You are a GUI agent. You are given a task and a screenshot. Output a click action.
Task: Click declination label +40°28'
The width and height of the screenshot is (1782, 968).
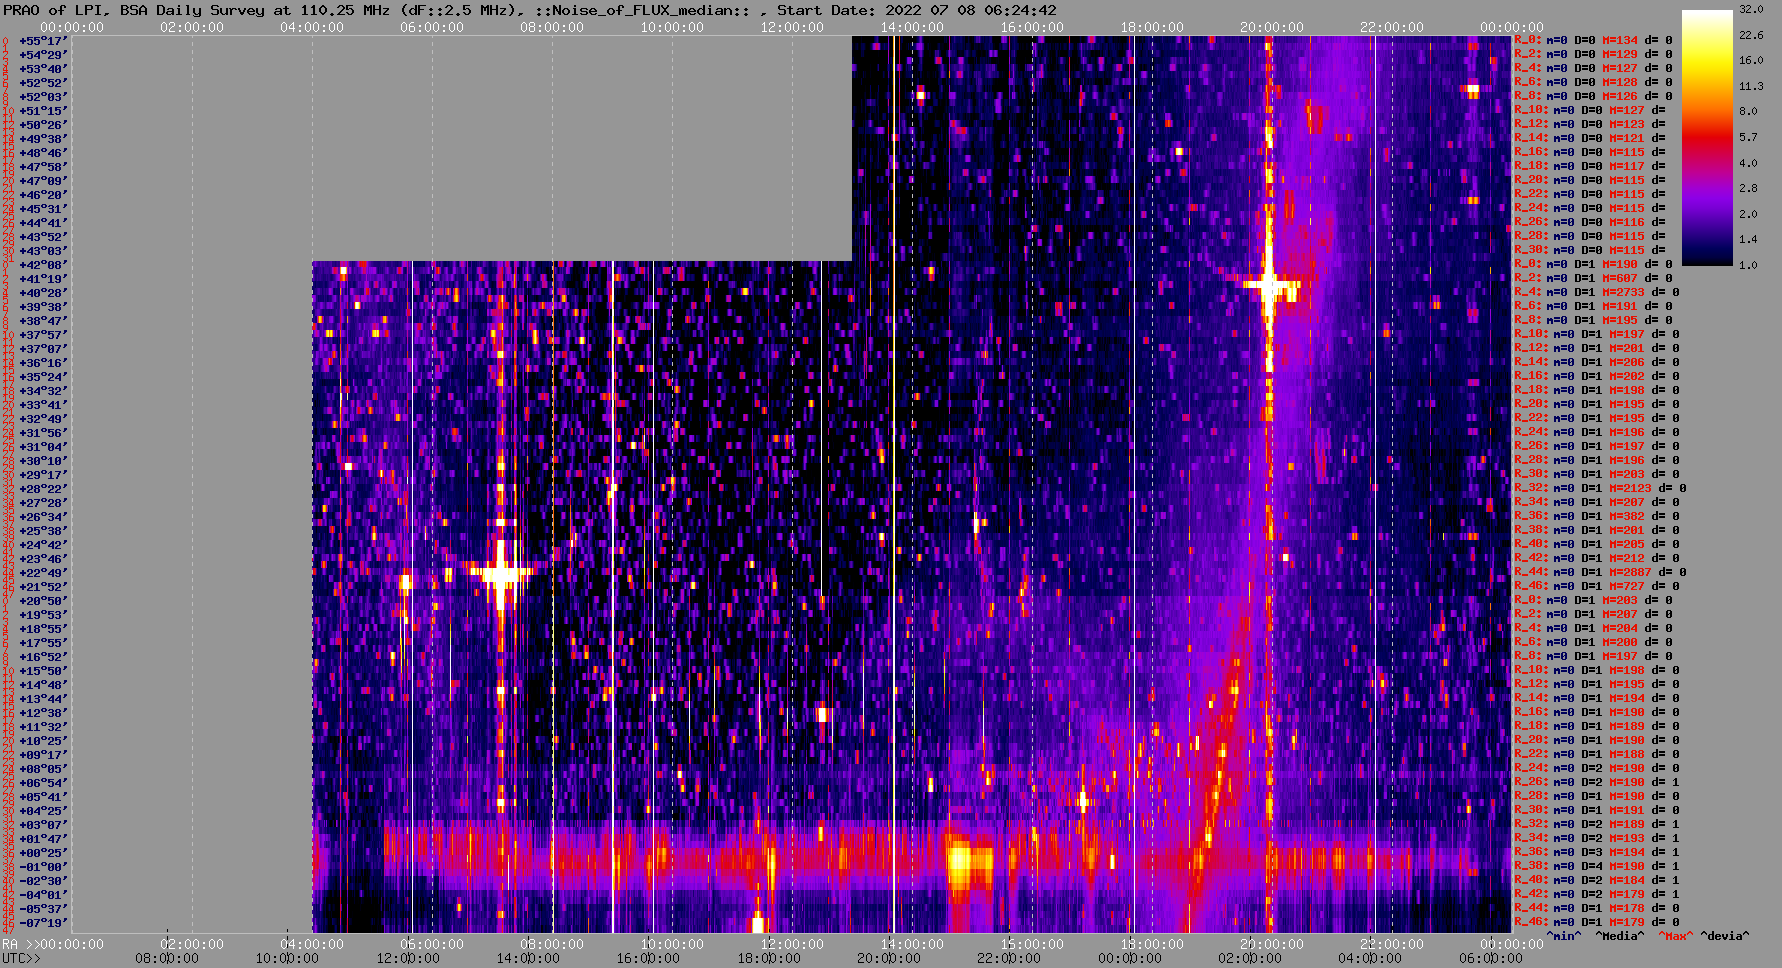(42, 293)
